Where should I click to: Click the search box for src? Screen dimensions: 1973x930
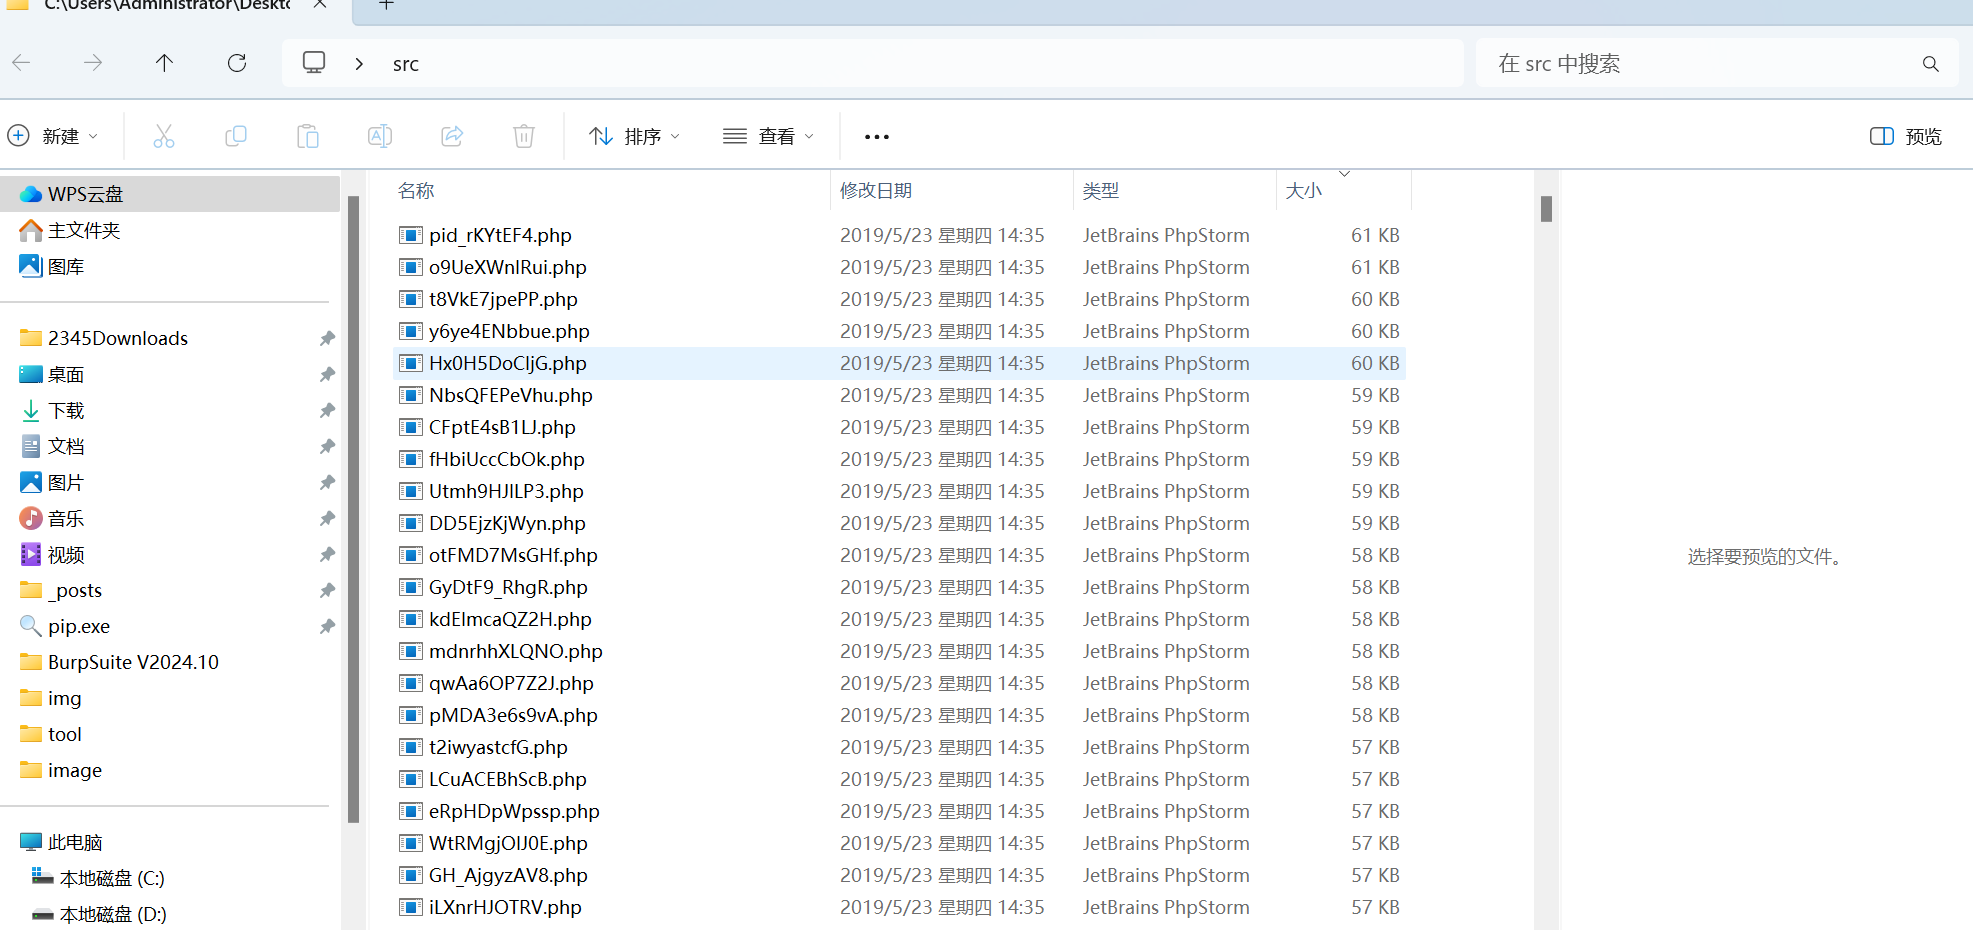1700,64
